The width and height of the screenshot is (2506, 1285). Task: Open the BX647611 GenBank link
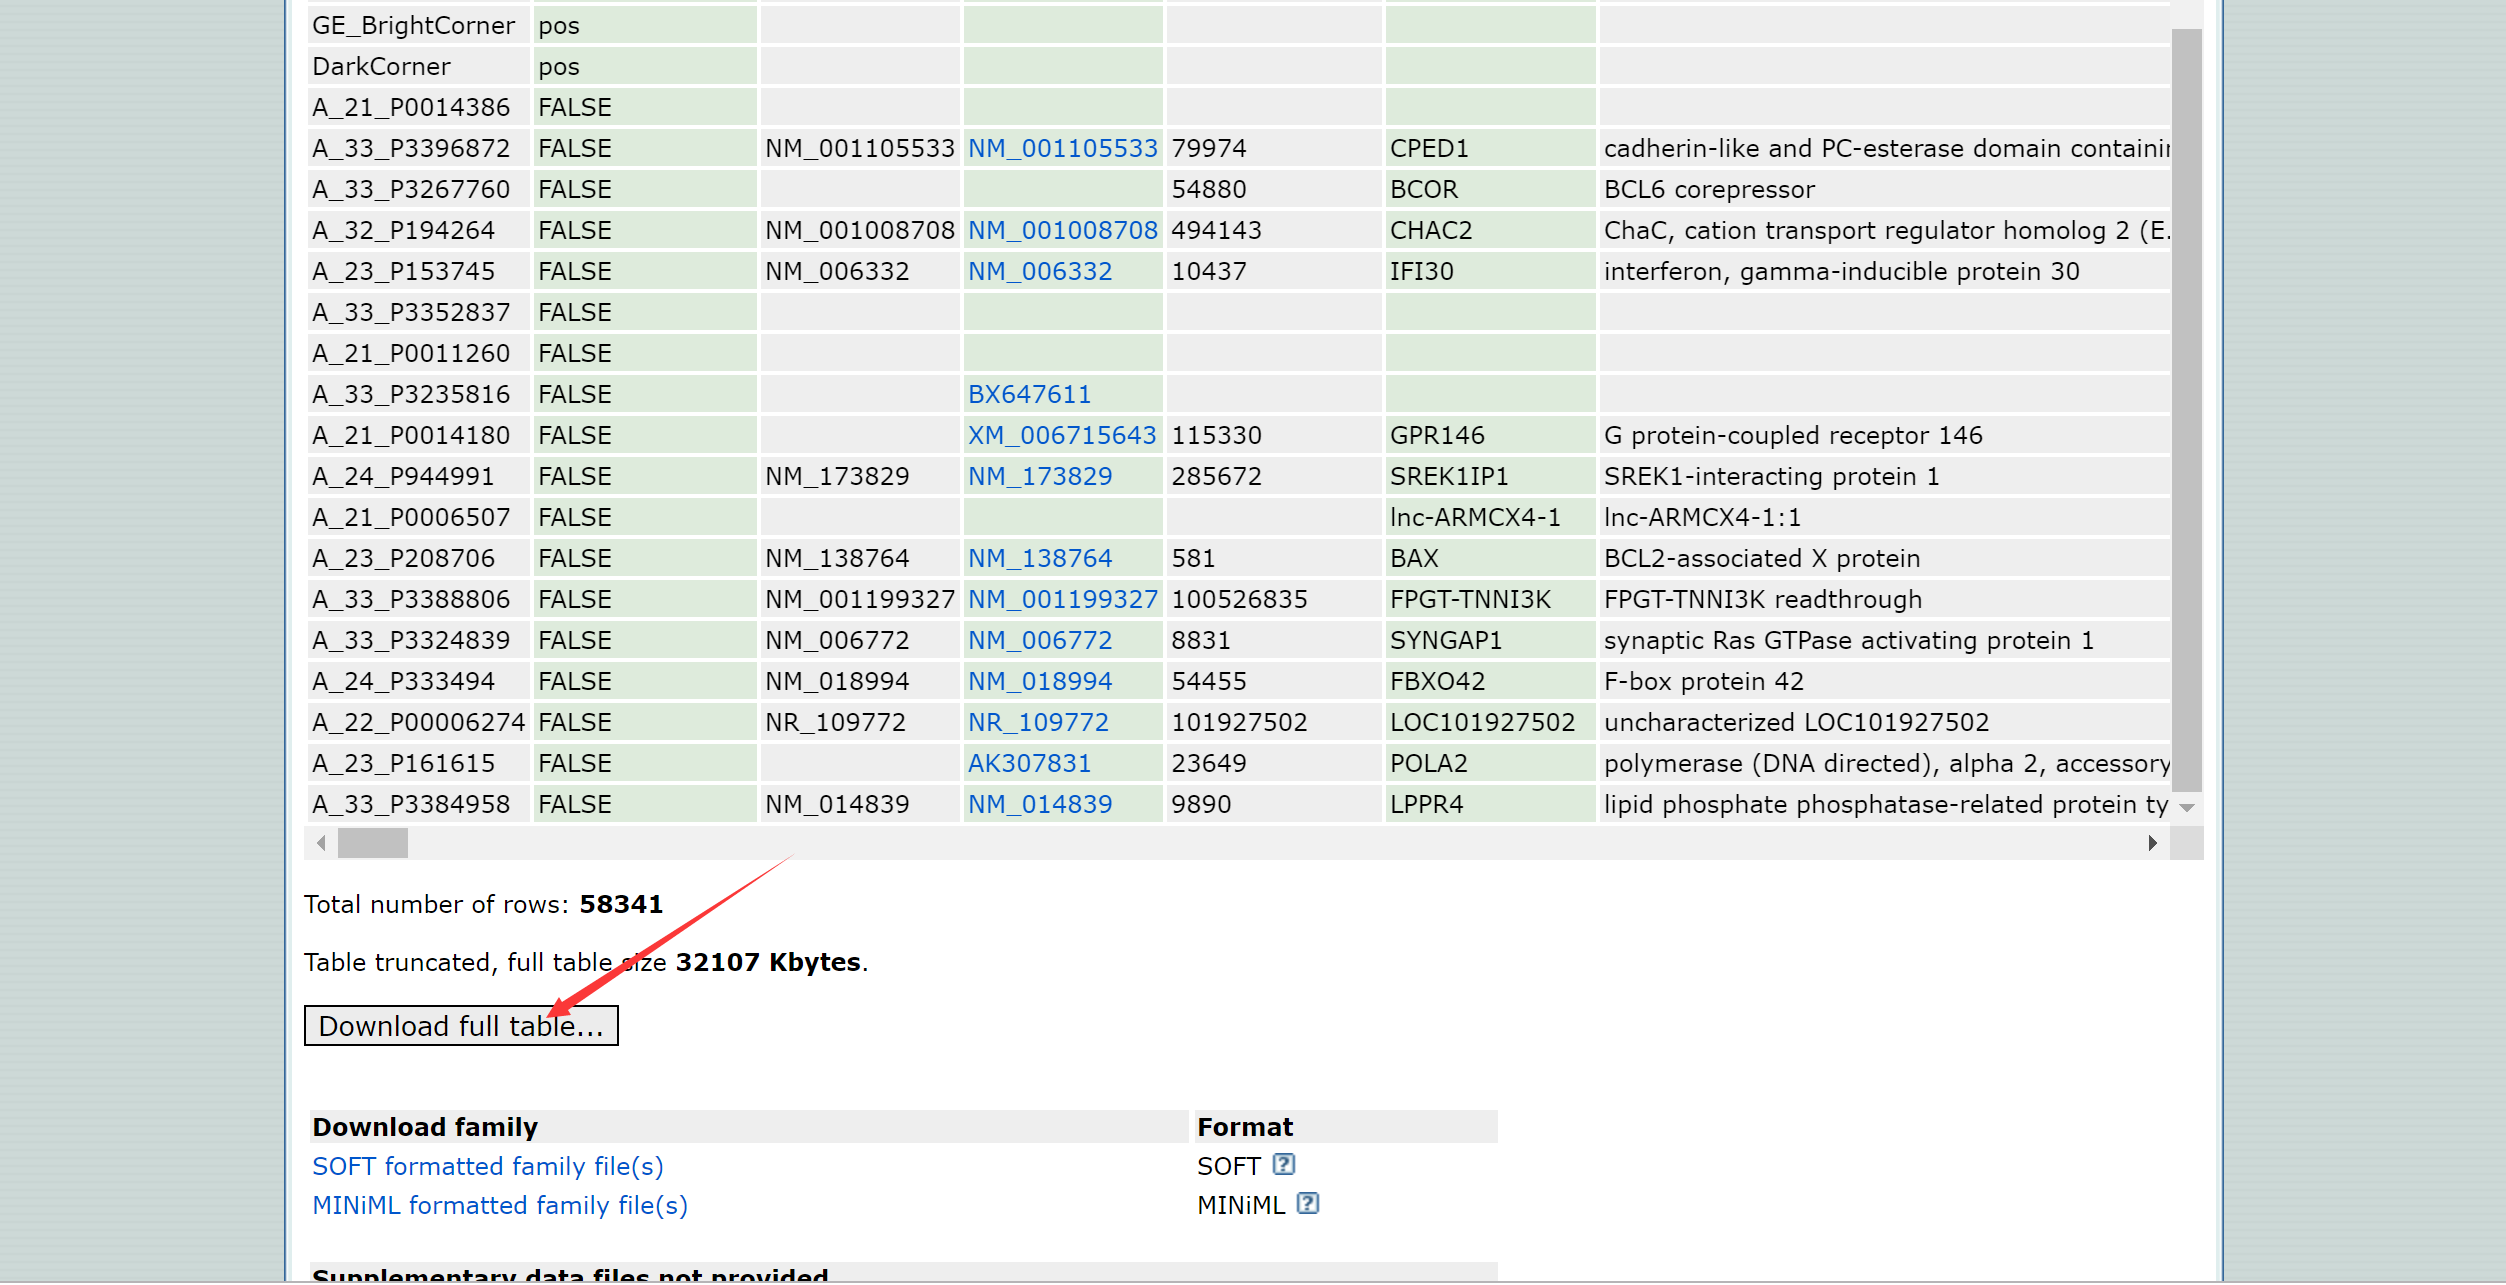pos(1029,395)
